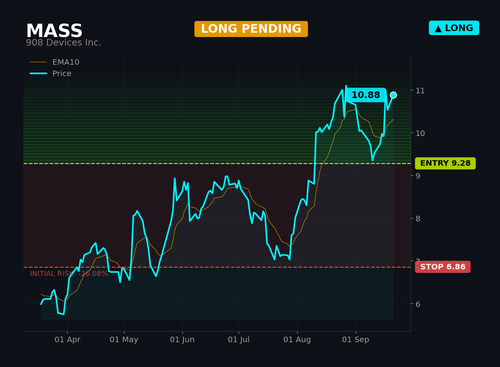Screen dimensions: 500x367
Task: Click the 11 price axis label
Action: point(420,91)
